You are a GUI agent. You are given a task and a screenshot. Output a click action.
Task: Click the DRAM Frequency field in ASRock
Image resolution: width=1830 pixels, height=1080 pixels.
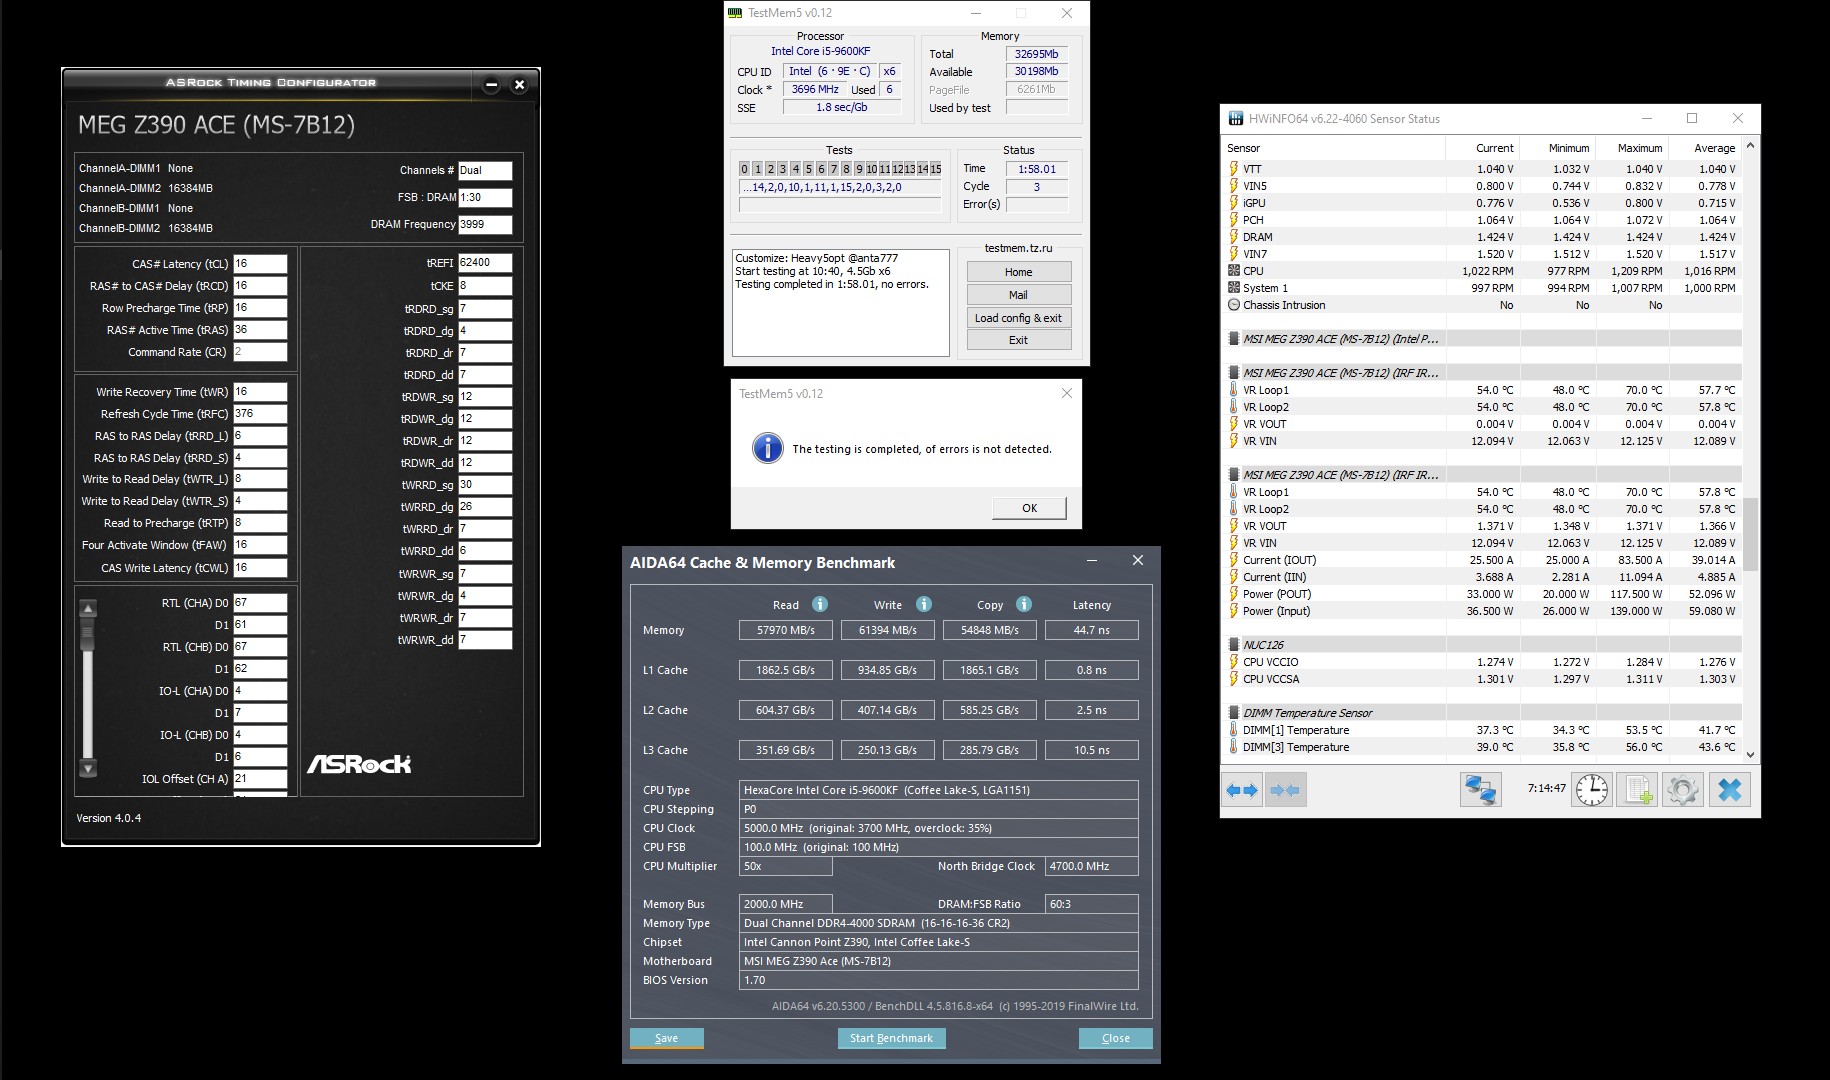tap(485, 225)
